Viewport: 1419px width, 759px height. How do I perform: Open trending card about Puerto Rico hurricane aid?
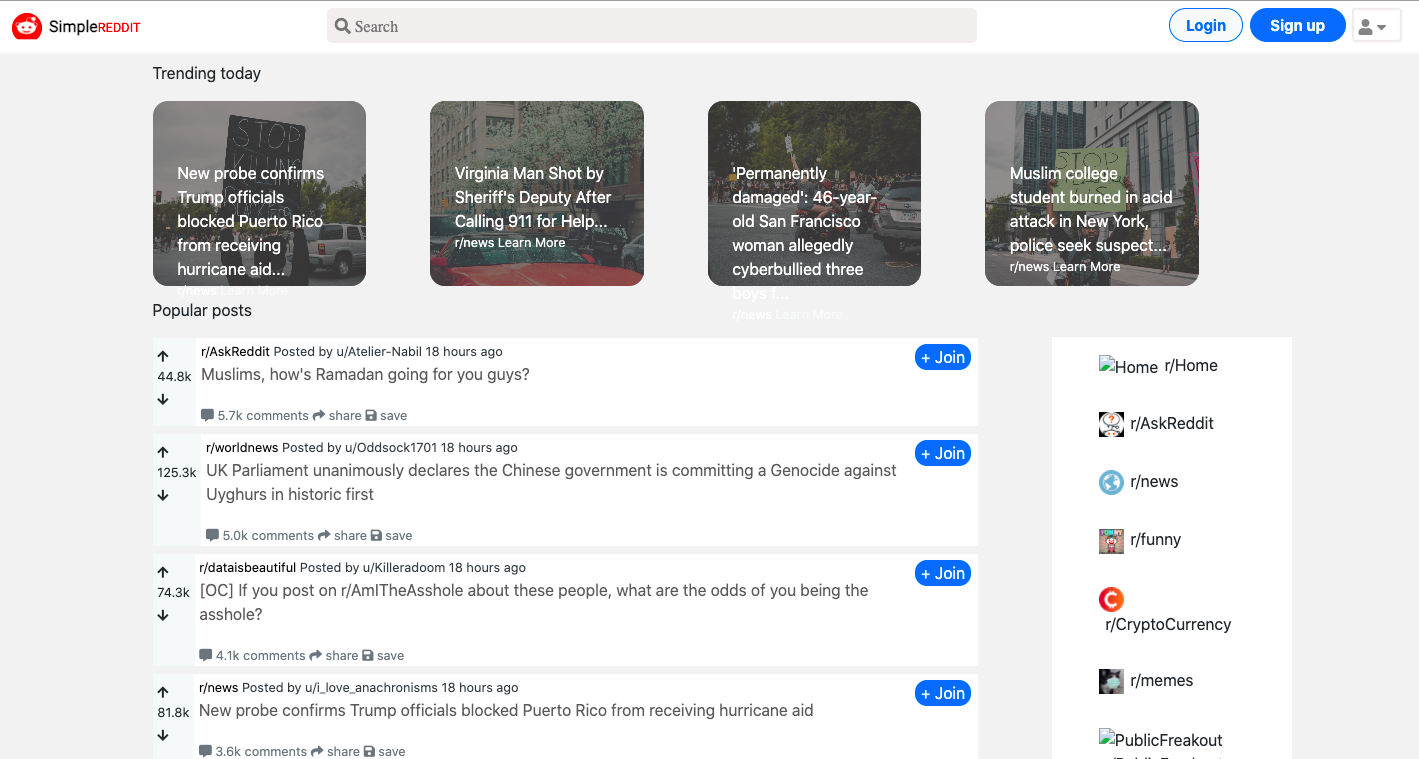click(x=259, y=193)
